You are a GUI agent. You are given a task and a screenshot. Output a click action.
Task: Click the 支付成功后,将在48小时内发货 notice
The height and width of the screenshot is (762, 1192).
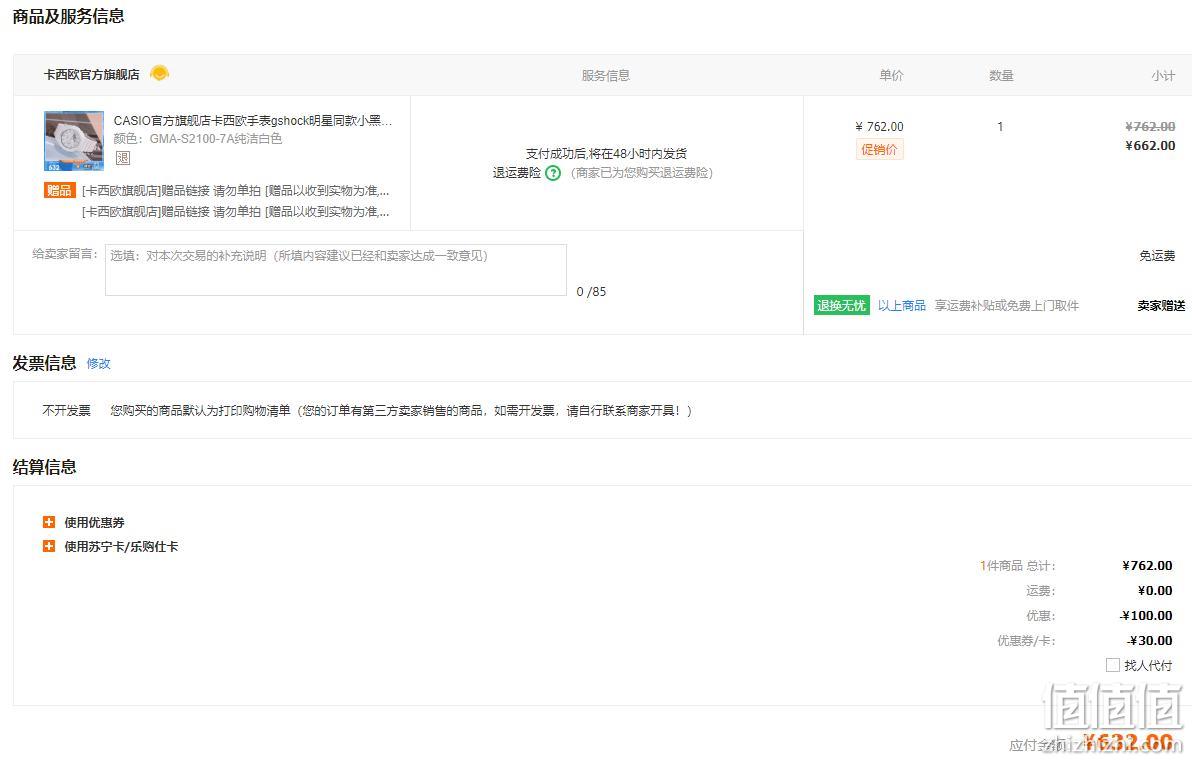tap(606, 154)
